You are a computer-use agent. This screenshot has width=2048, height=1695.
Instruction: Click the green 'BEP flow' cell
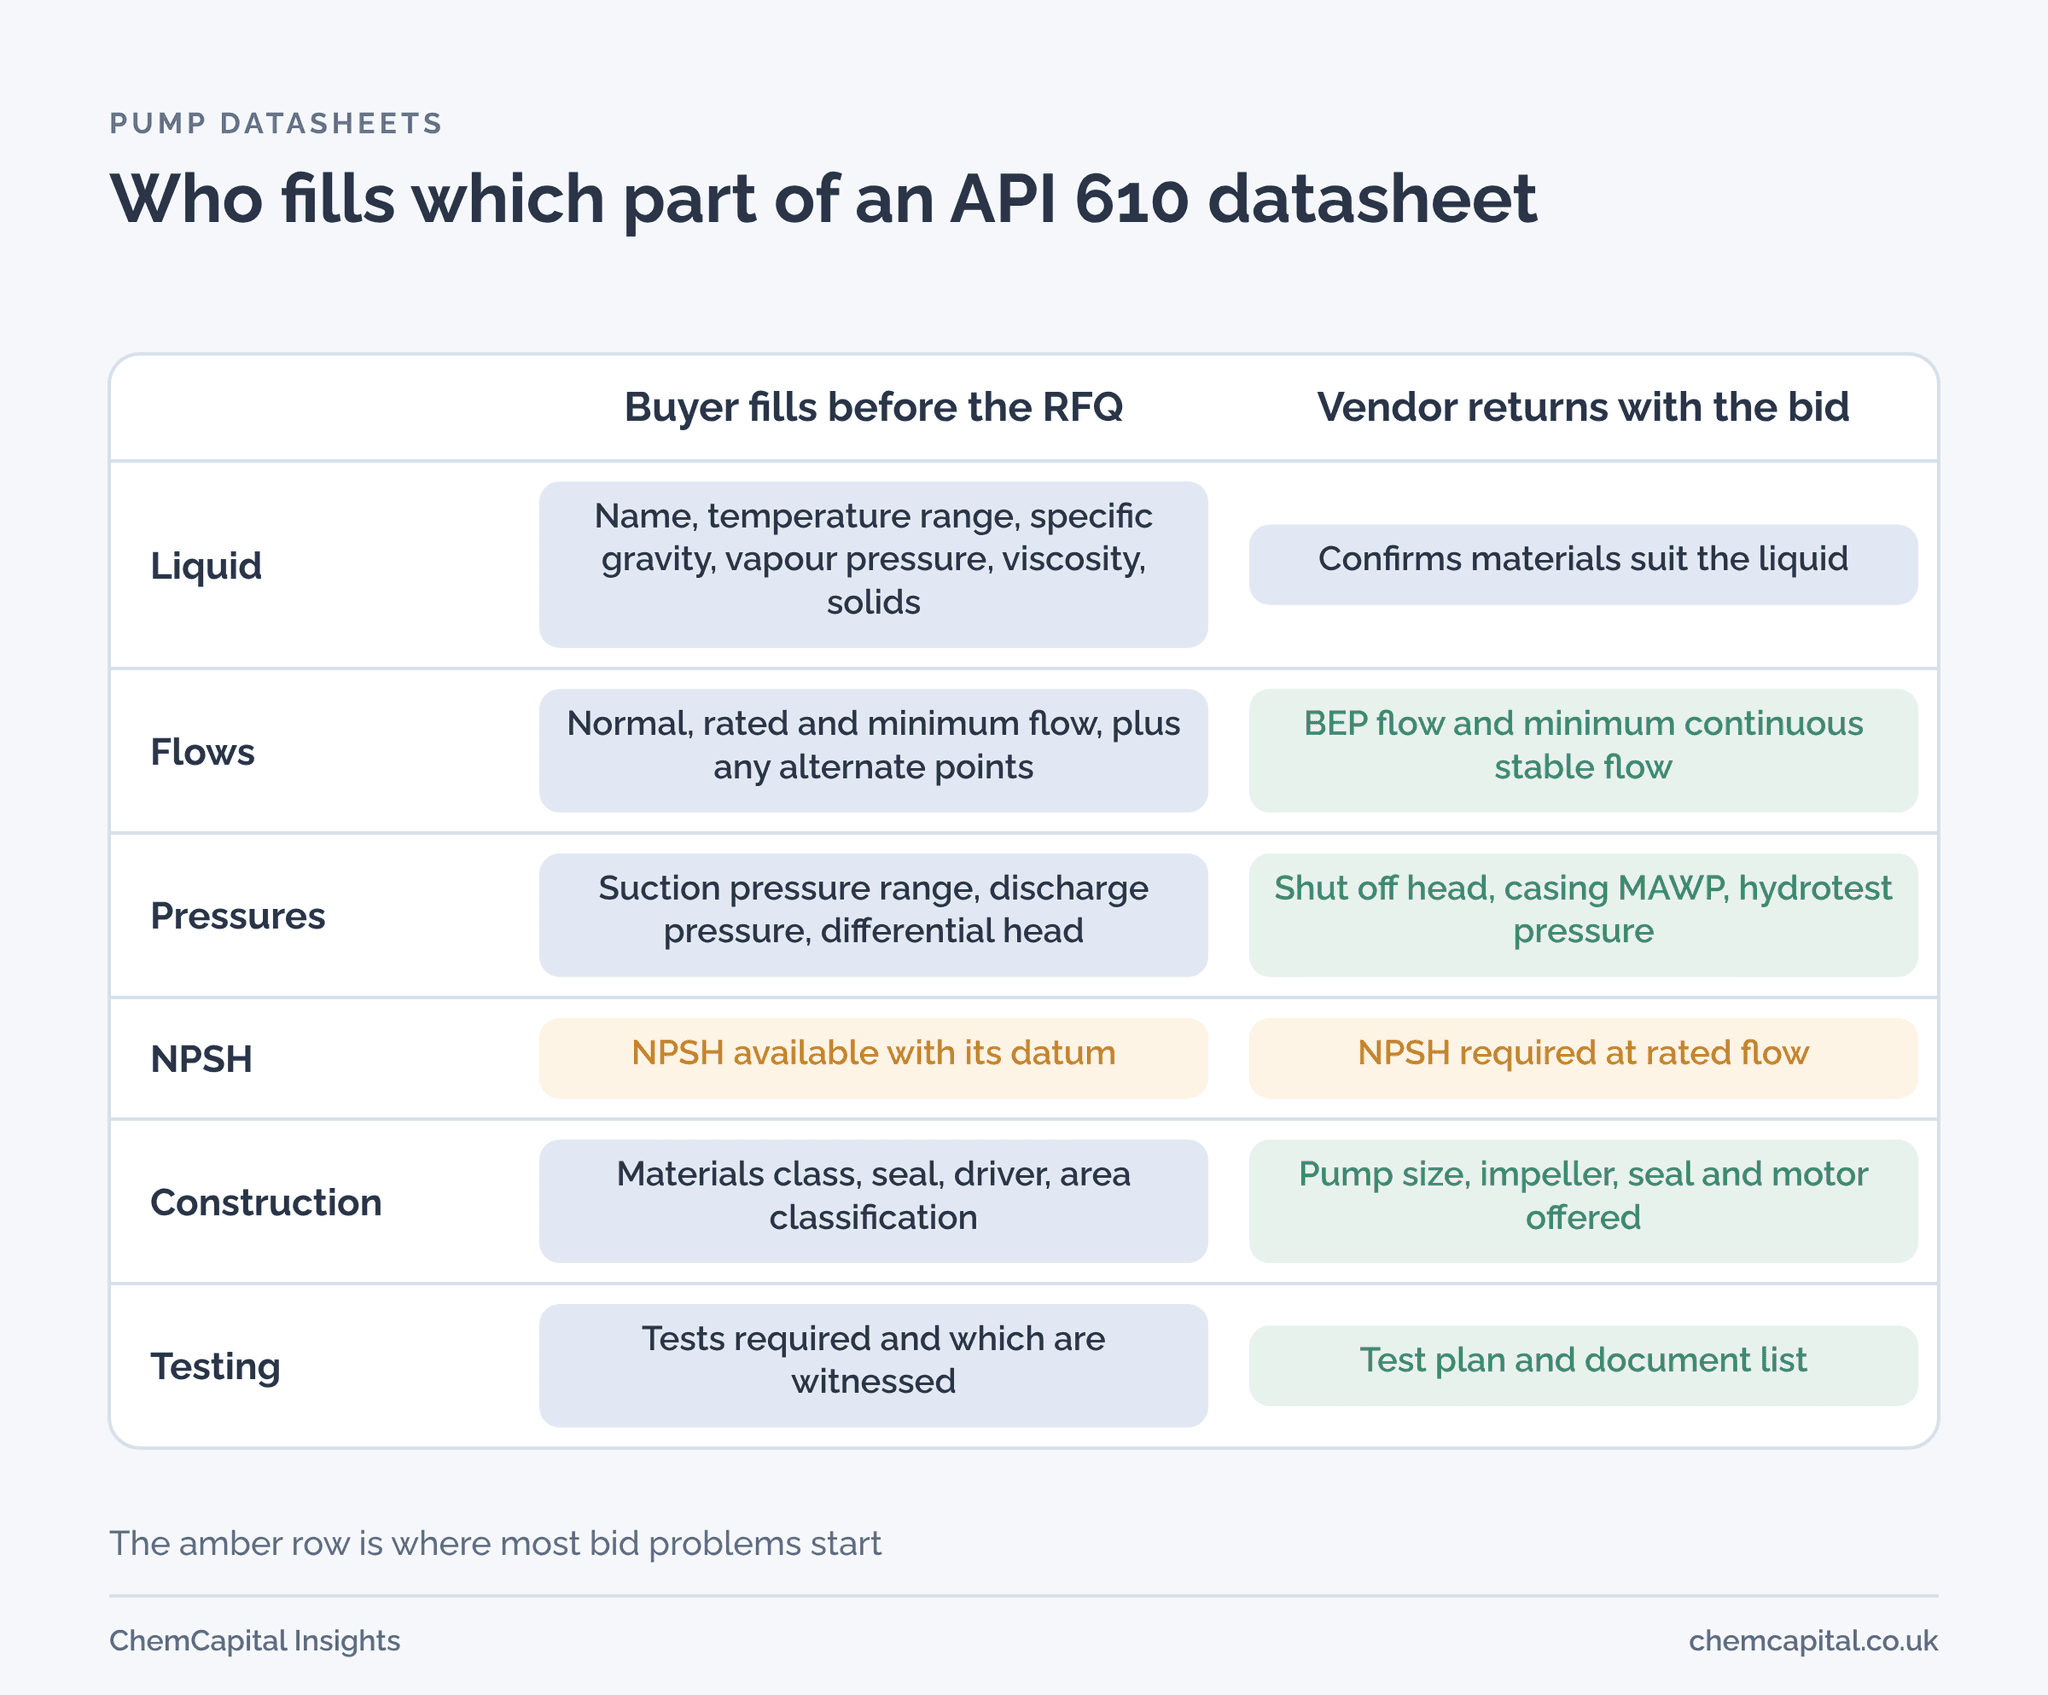tap(1583, 750)
